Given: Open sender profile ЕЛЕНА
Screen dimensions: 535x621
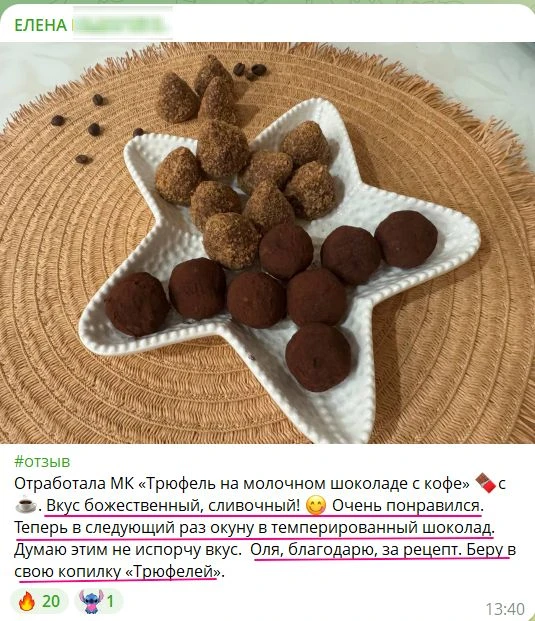Looking at the screenshot, I should (41, 25).
